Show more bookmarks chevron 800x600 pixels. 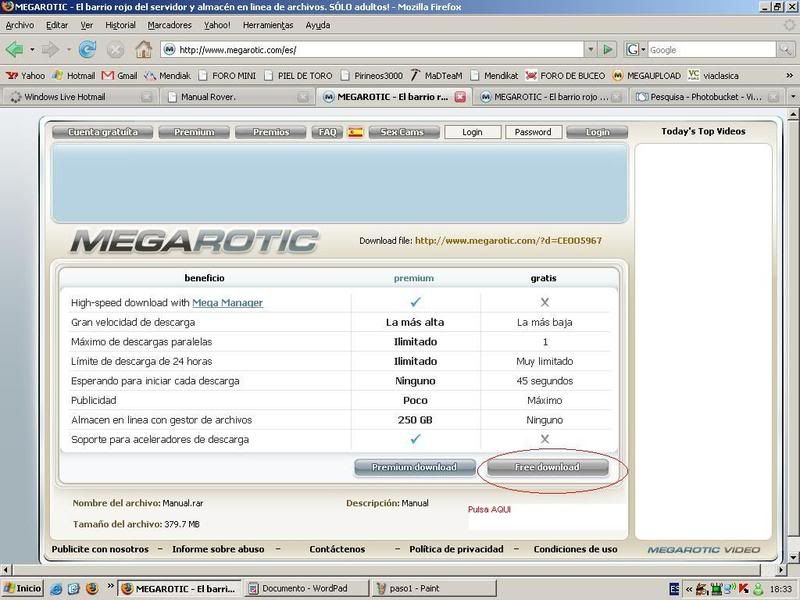[790, 76]
